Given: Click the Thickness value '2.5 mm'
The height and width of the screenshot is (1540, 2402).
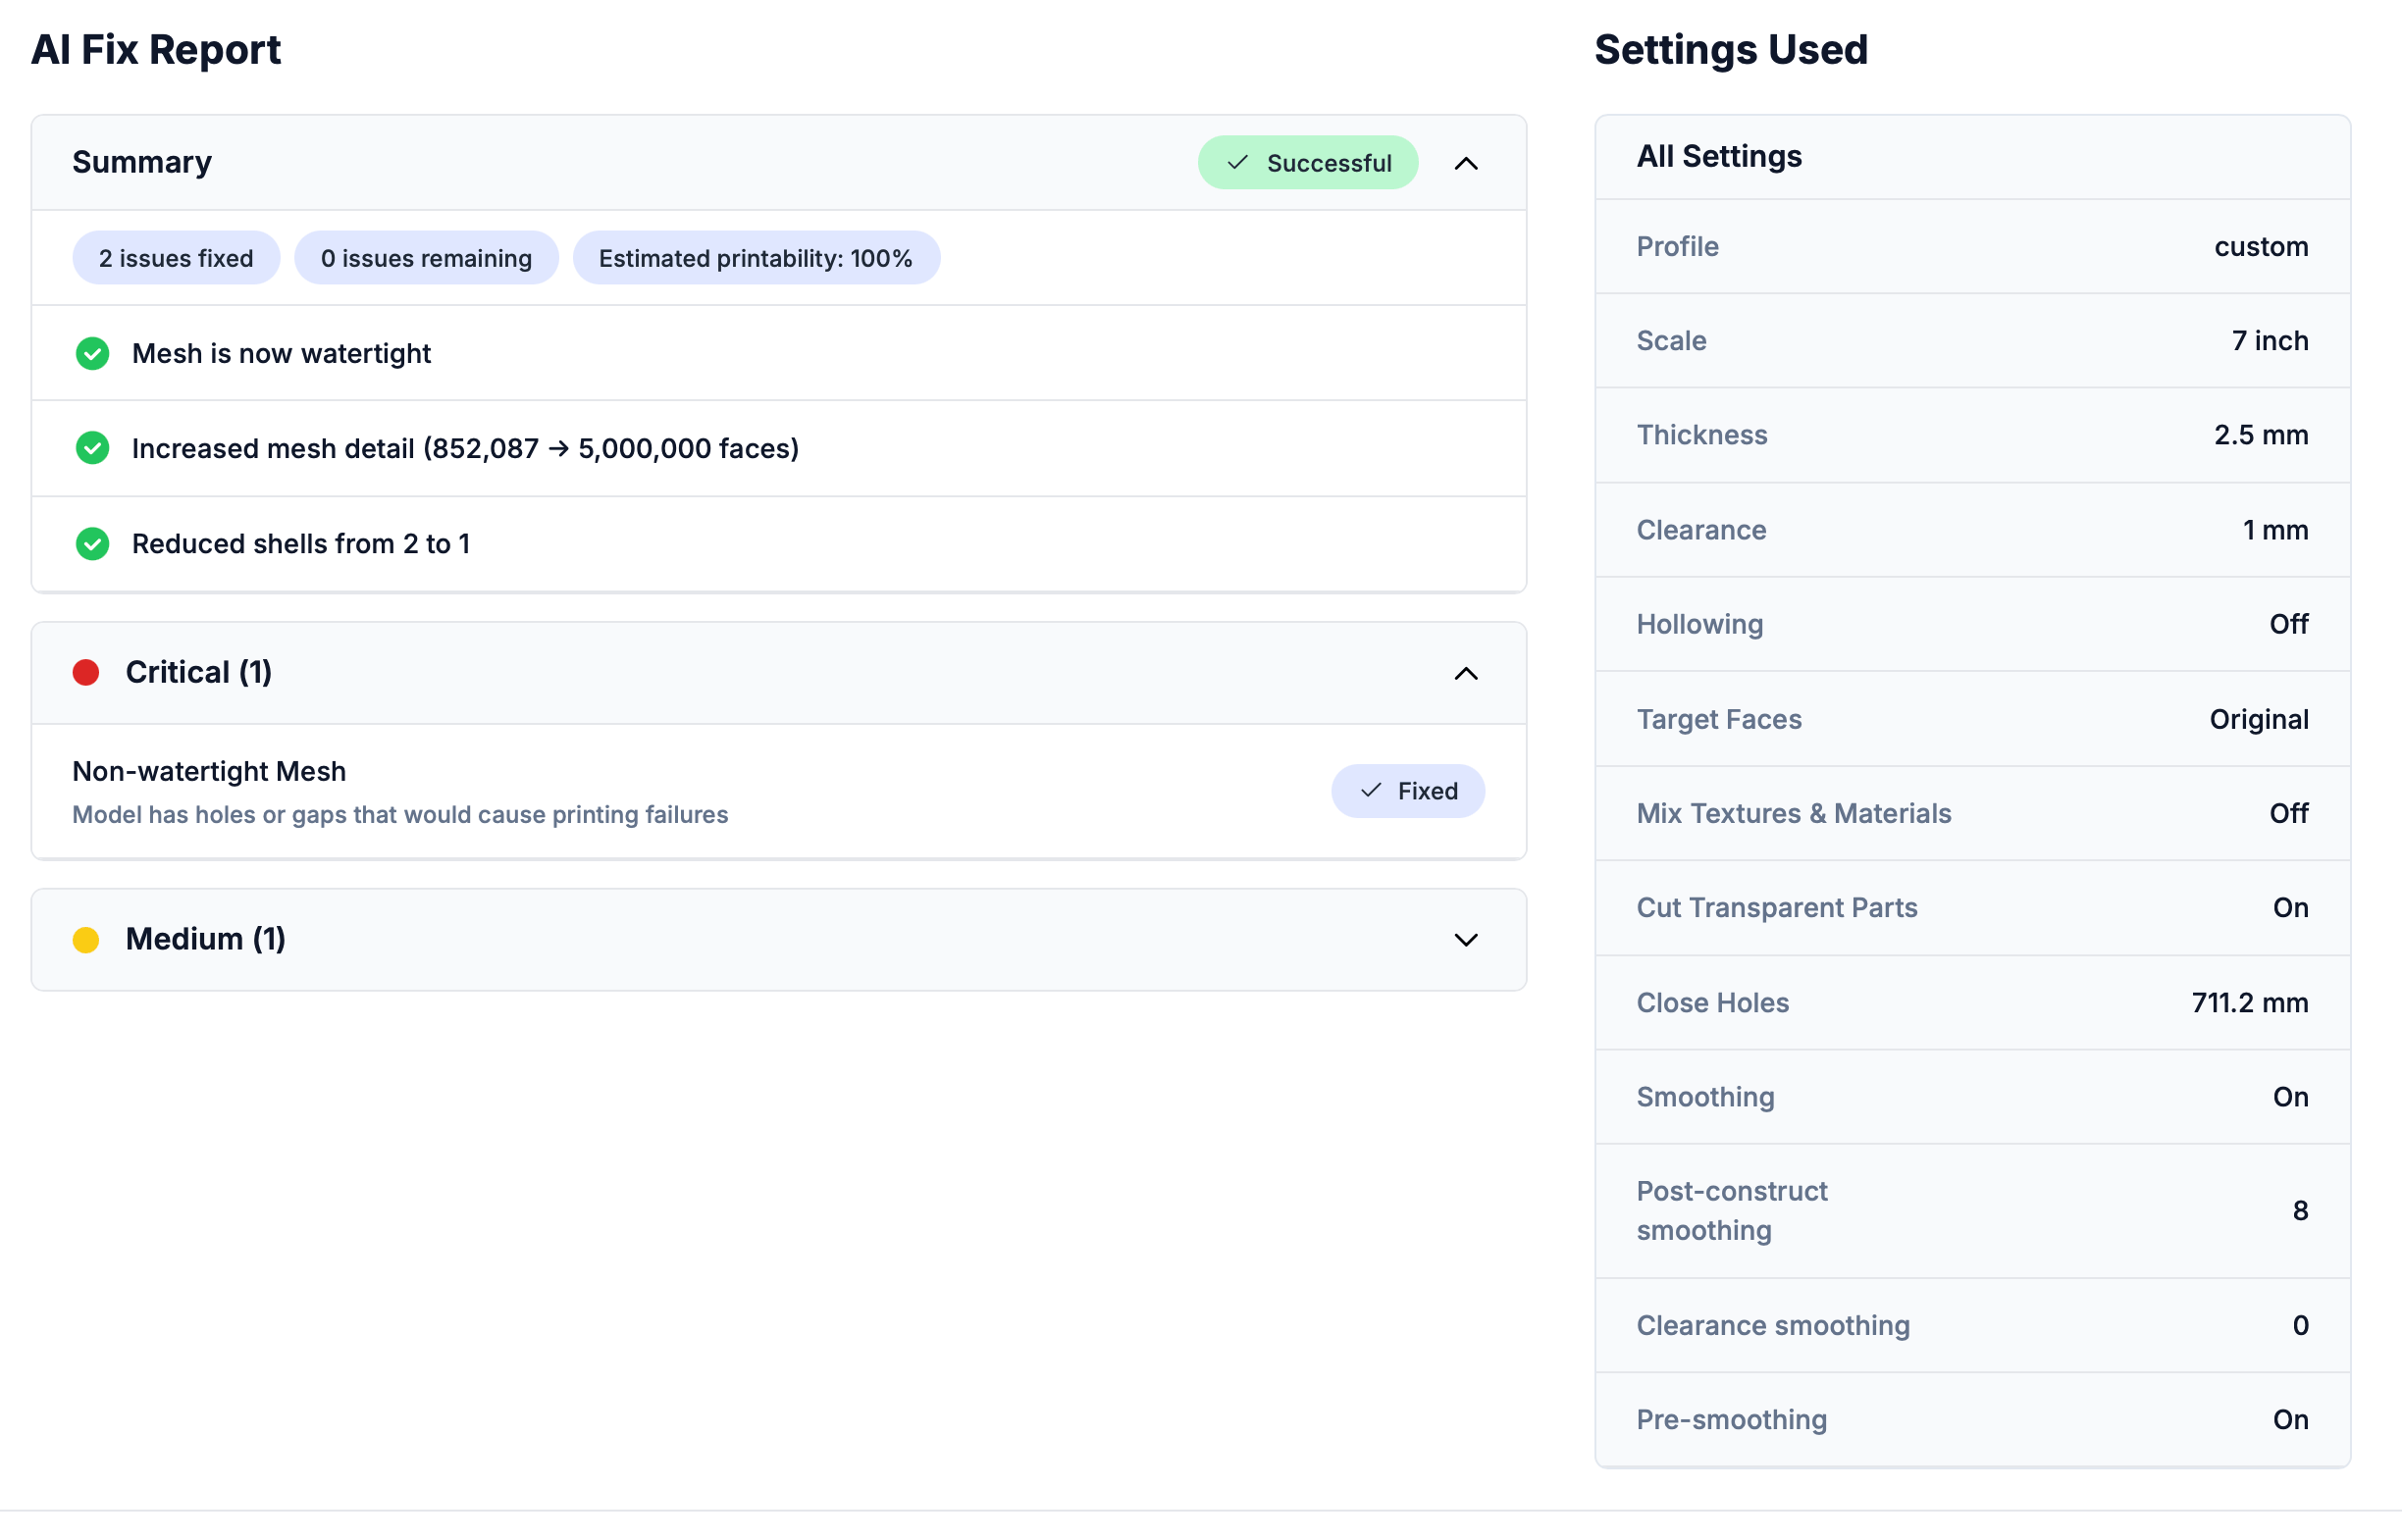Looking at the screenshot, I should click(2261, 435).
